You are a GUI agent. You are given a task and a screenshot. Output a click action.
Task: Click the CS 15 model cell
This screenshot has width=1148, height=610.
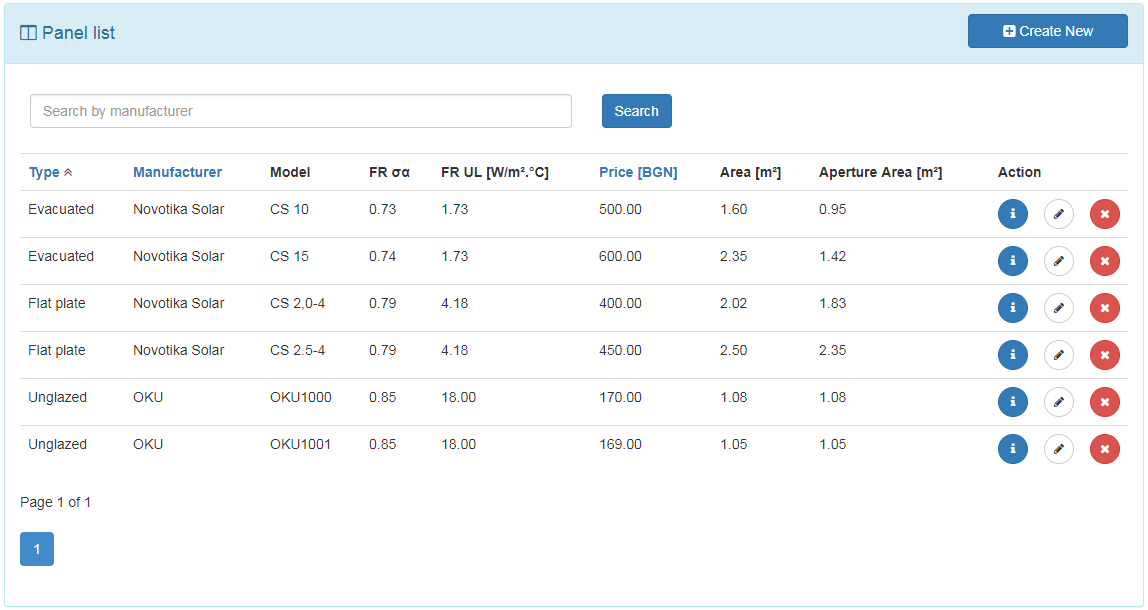(x=289, y=256)
